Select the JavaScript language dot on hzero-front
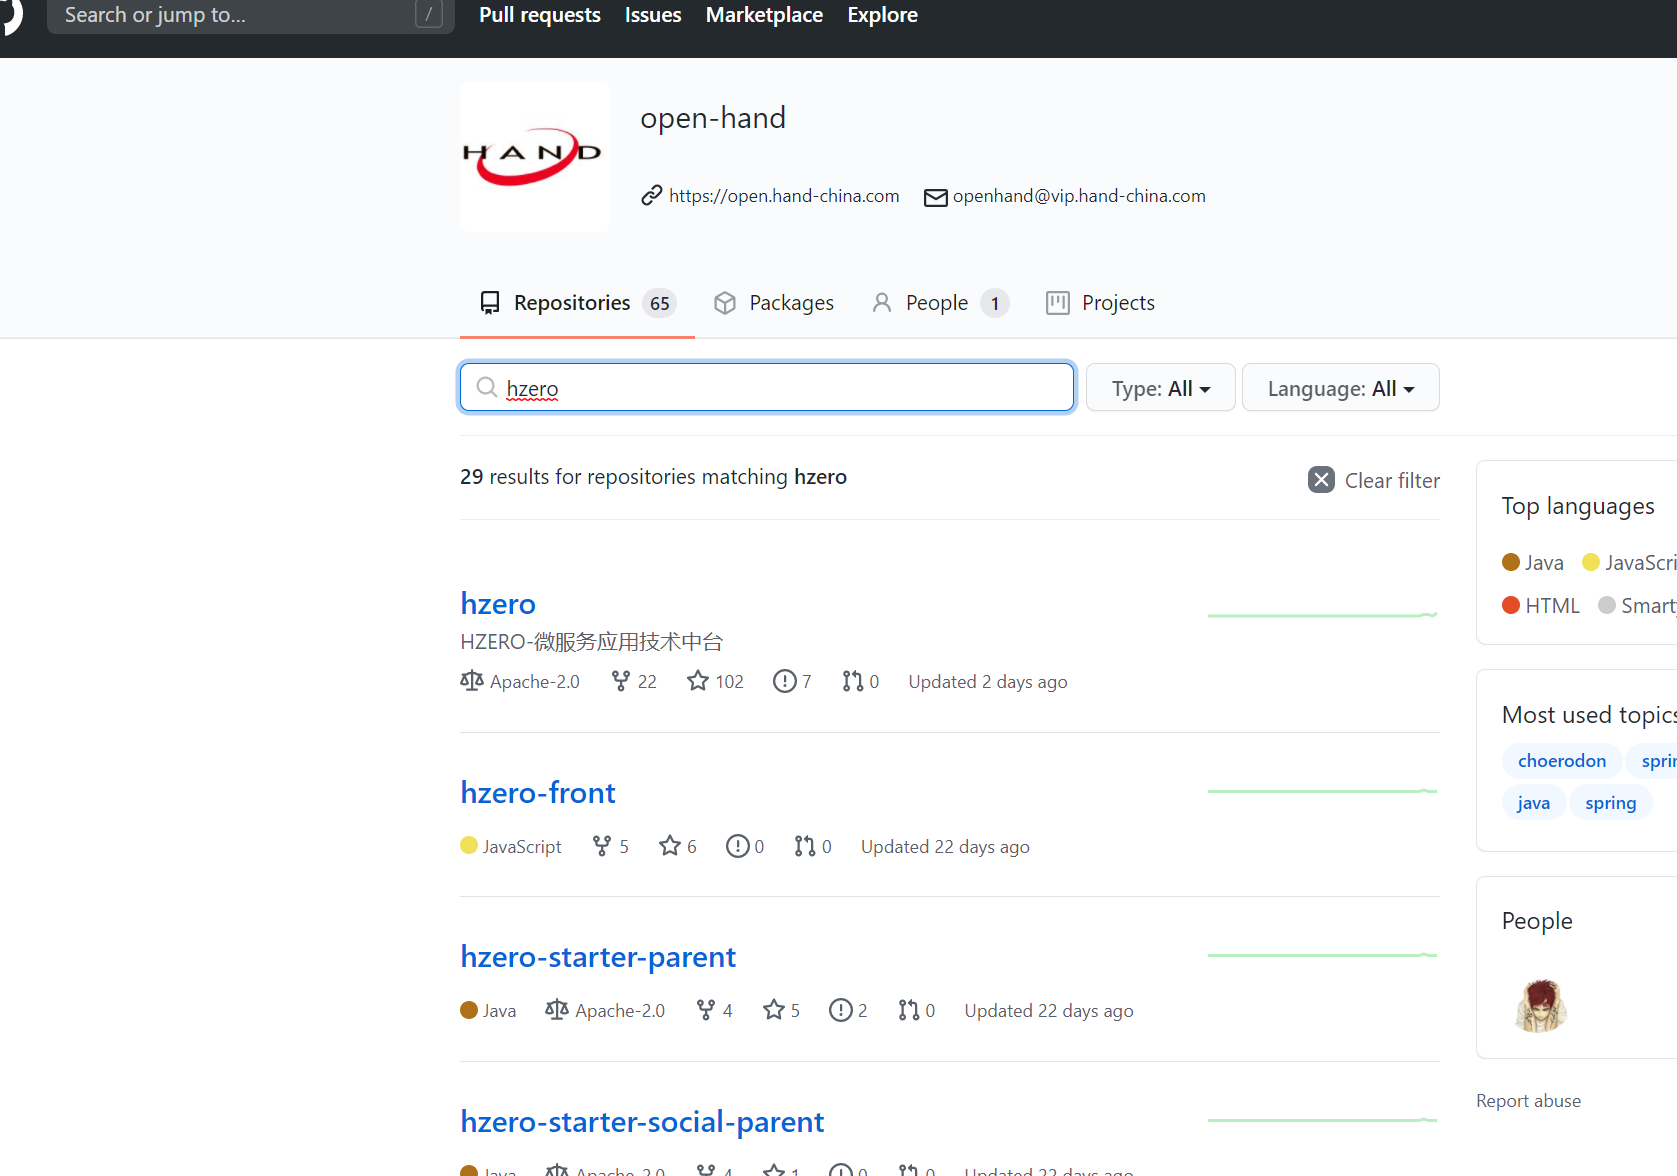The height and width of the screenshot is (1176, 1677). click(x=469, y=846)
